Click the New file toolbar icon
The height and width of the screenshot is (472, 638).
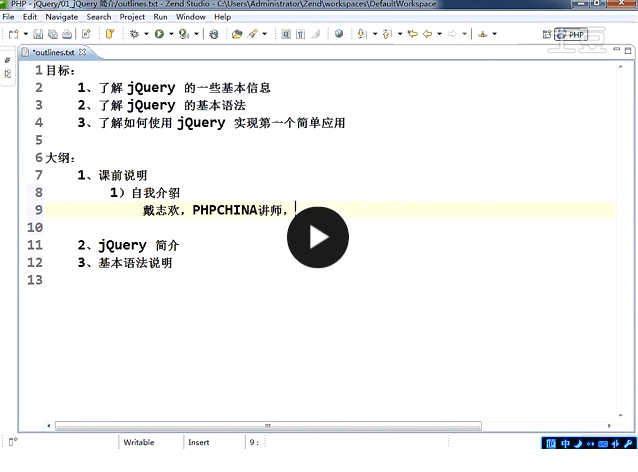point(13,34)
